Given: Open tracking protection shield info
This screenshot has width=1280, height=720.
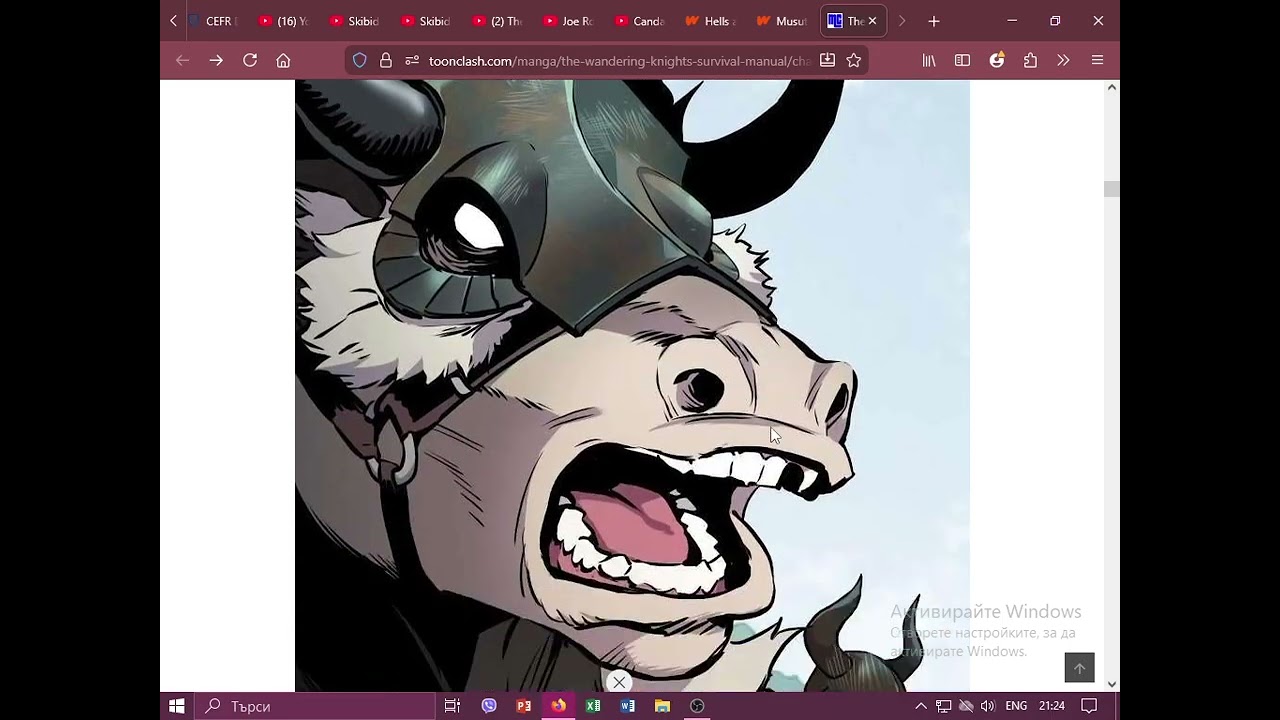Looking at the screenshot, I should [360, 61].
